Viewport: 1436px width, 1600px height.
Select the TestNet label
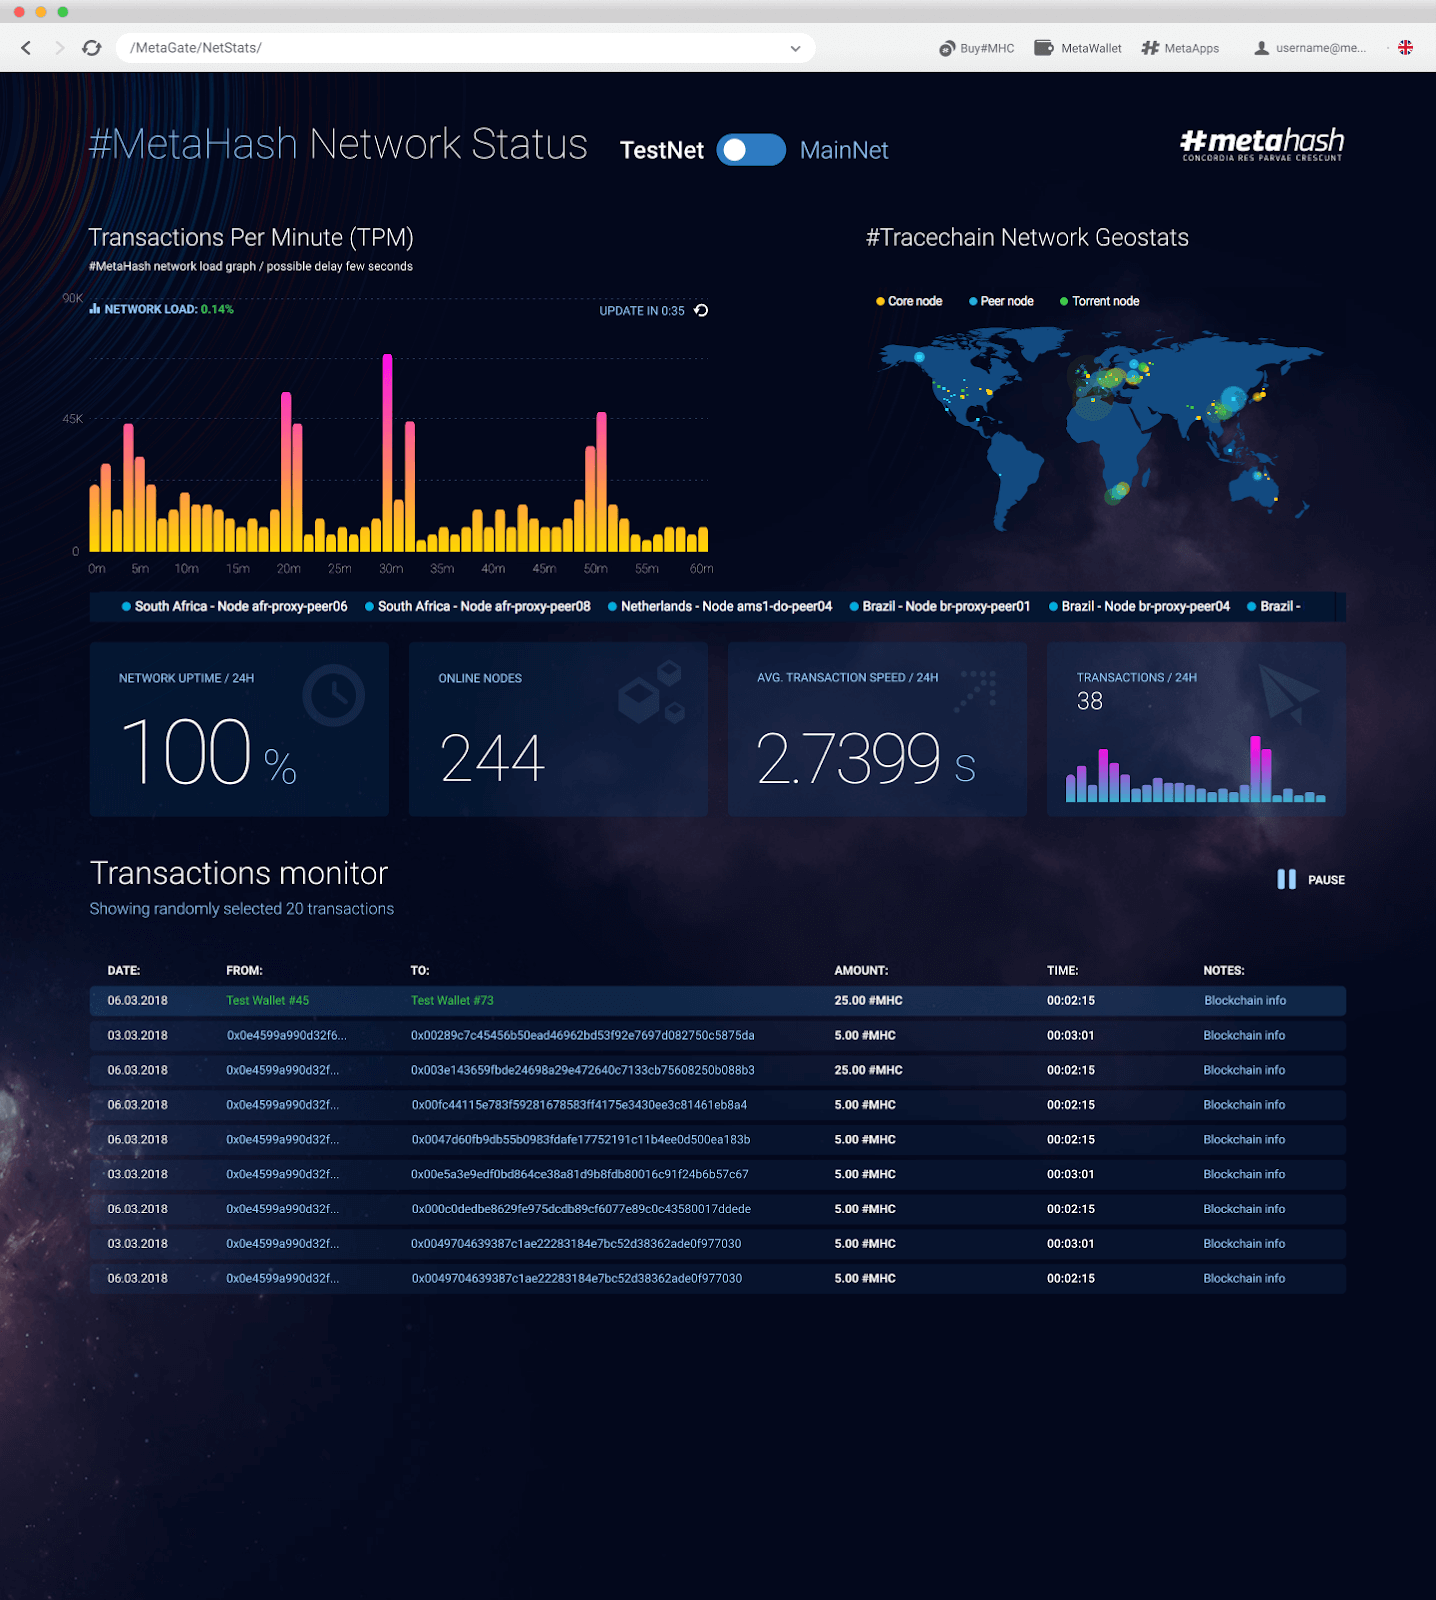662,150
